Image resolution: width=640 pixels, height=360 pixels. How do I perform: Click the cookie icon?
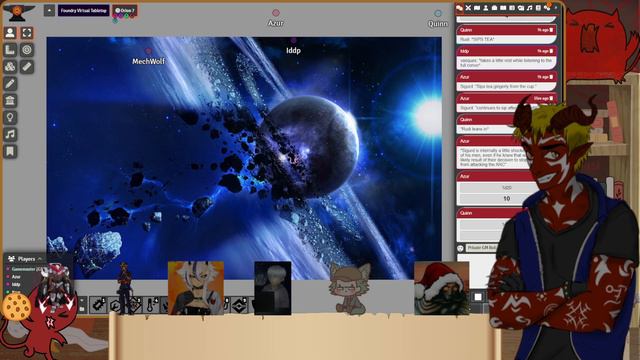pyautogui.click(x=16, y=306)
